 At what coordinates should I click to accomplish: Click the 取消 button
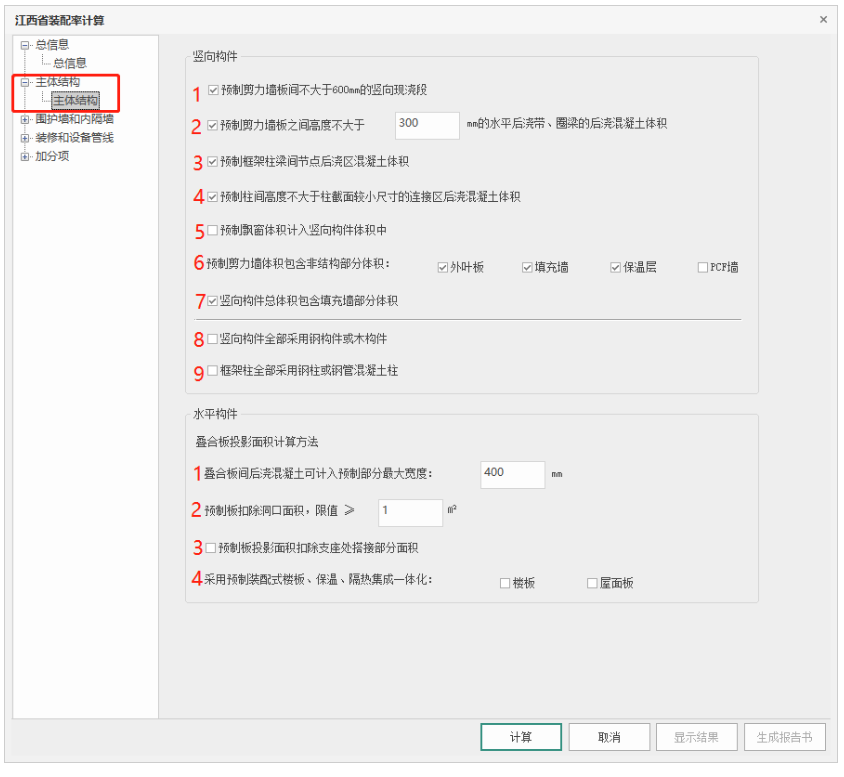tap(609, 738)
